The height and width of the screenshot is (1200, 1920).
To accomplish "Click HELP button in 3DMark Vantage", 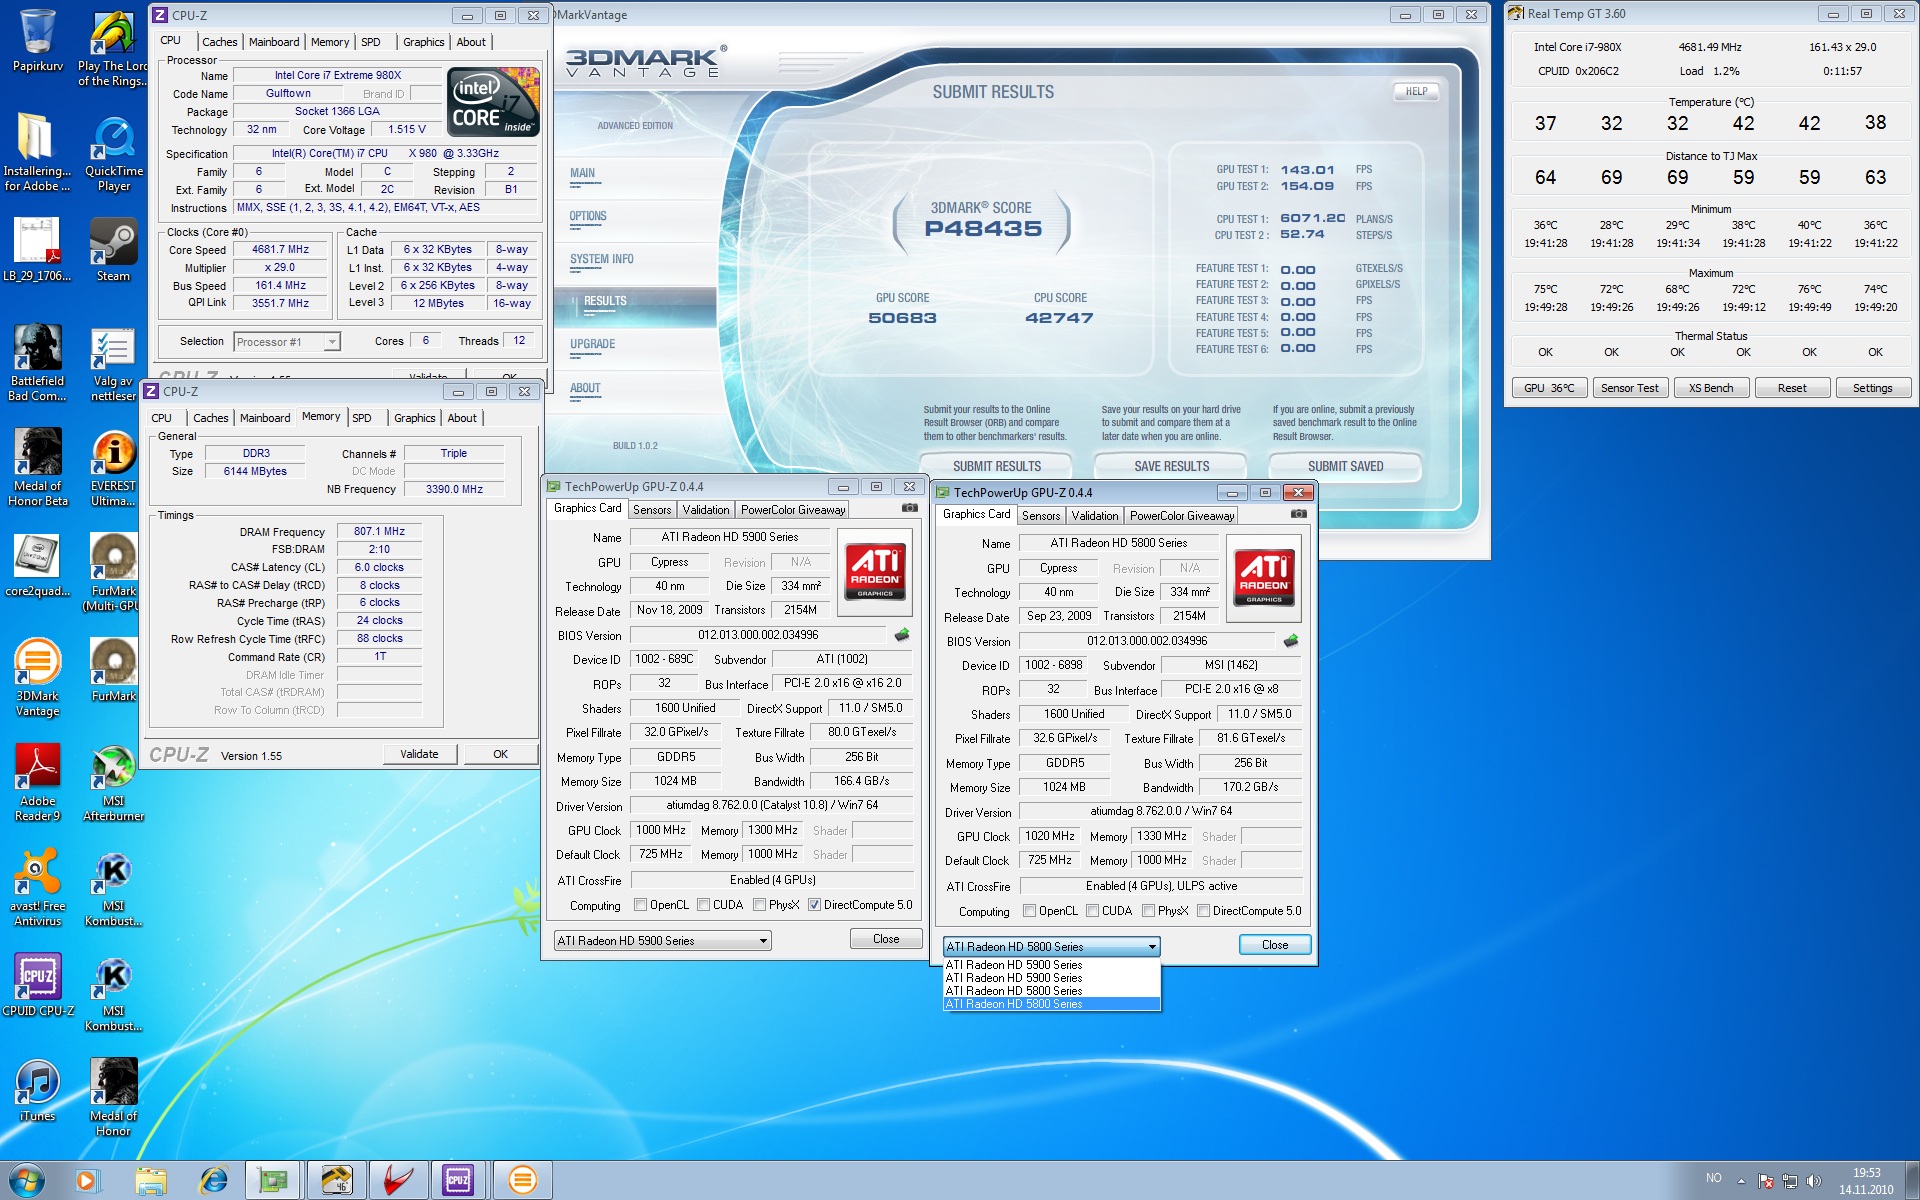I will (1416, 92).
